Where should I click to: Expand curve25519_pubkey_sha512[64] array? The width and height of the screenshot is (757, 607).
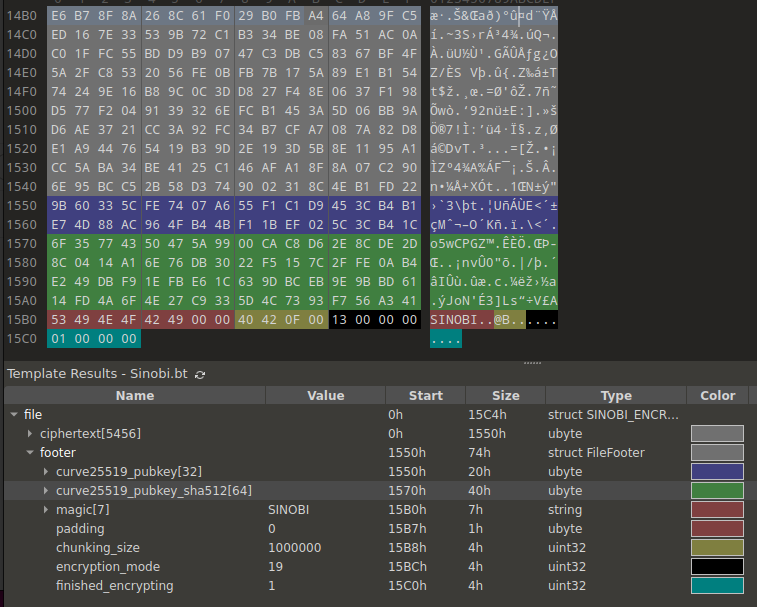(x=46, y=491)
